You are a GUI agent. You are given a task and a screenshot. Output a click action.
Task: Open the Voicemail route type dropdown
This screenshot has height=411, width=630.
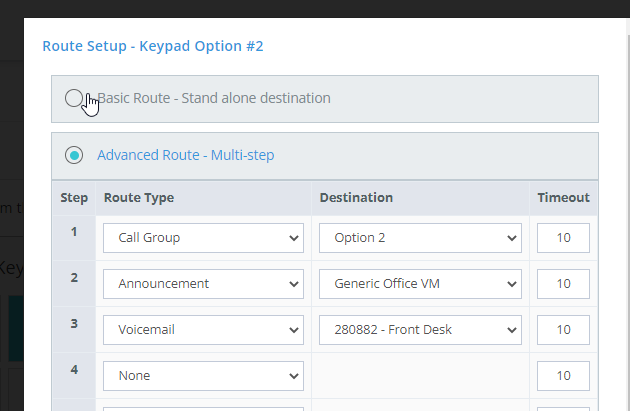[203, 330]
